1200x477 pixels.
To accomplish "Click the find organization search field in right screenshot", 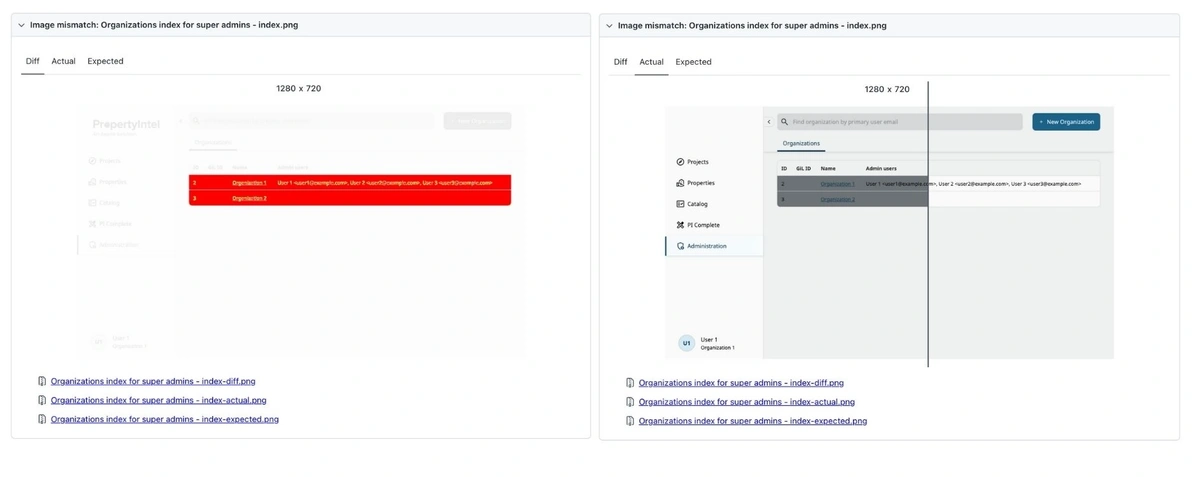I will [900, 122].
